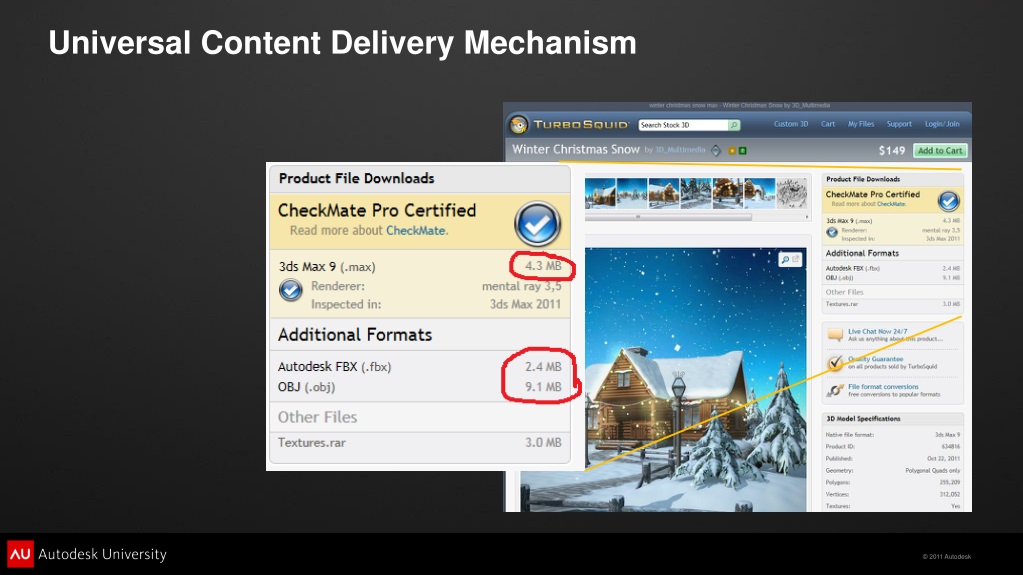Click the yellow star icon in title bar
Screen dimensions: 1023x575
point(732,151)
